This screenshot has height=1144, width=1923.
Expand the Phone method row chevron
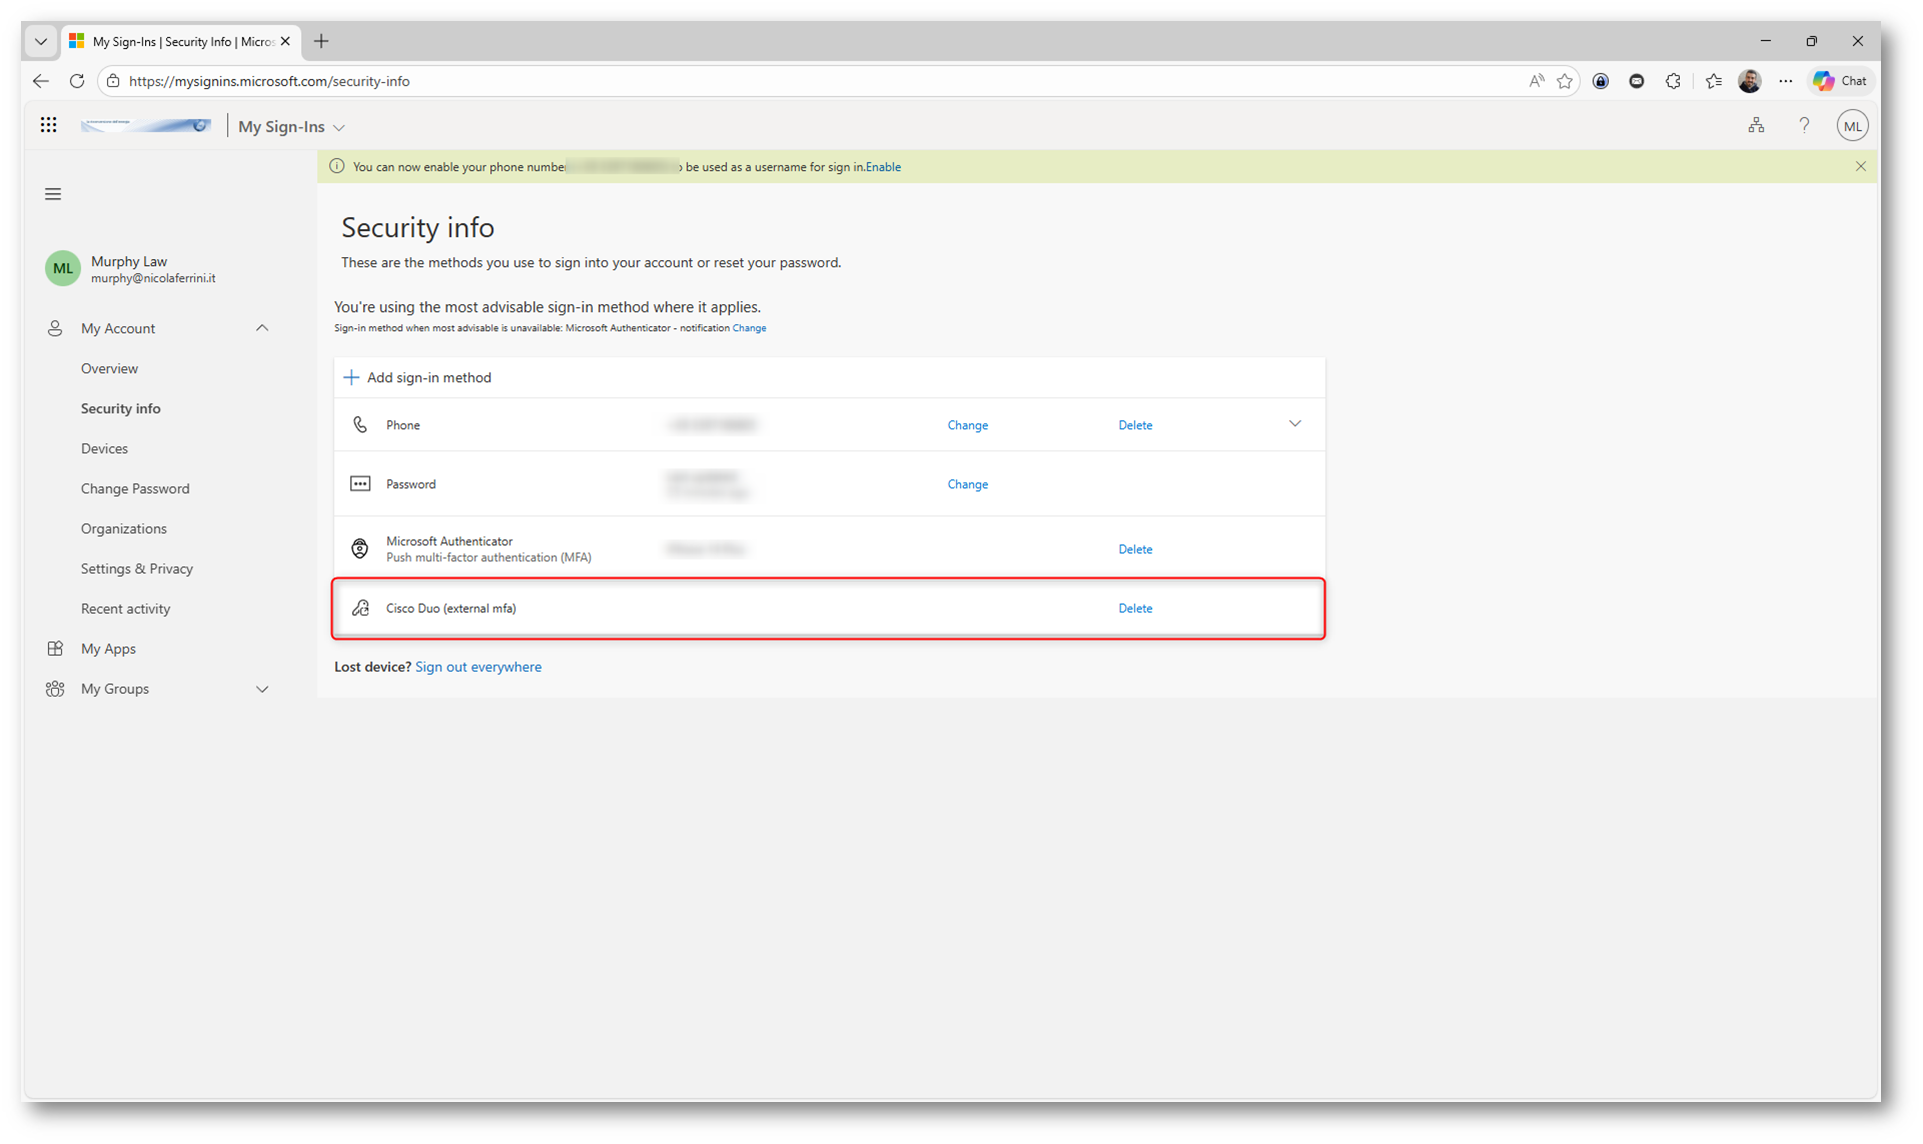1295,424
